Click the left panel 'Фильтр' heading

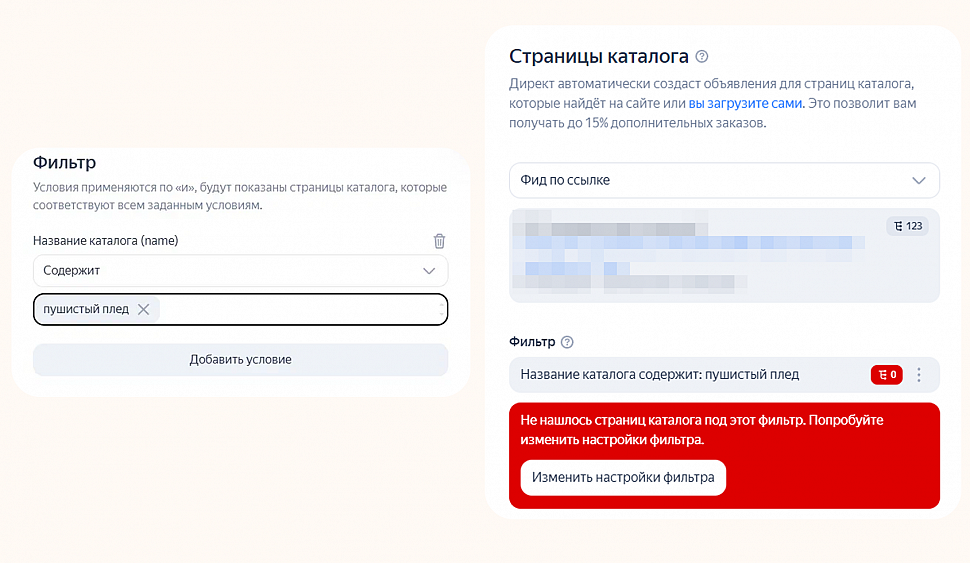tap(64, 163)
